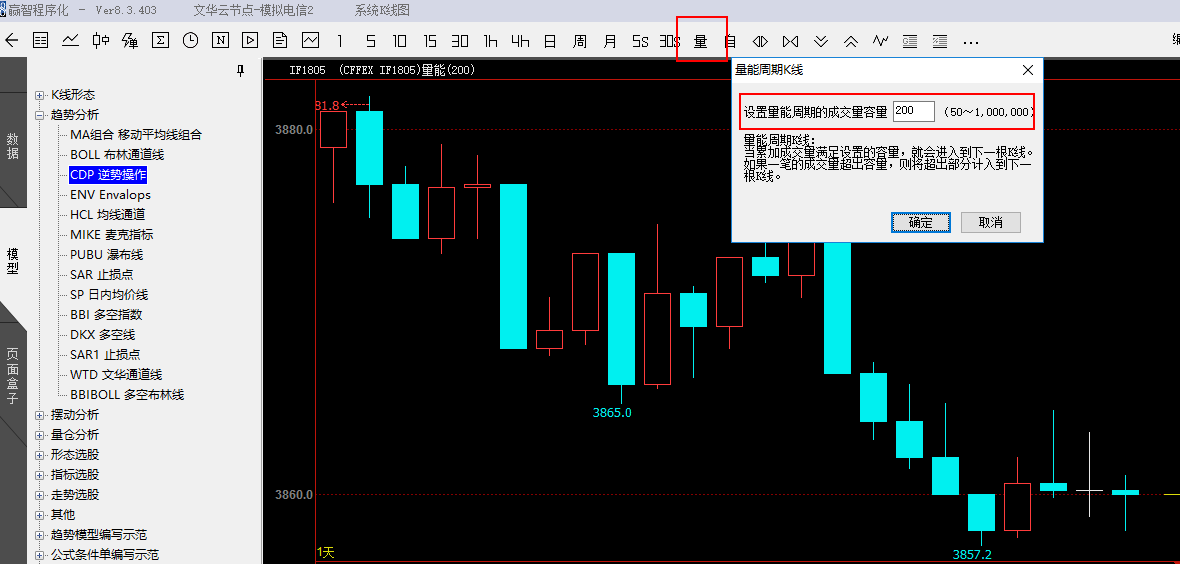Image resolution: width=1180 pixels, height=564 pixels.
Task: Click the double chevron up icon
Action: click(850, 41)
